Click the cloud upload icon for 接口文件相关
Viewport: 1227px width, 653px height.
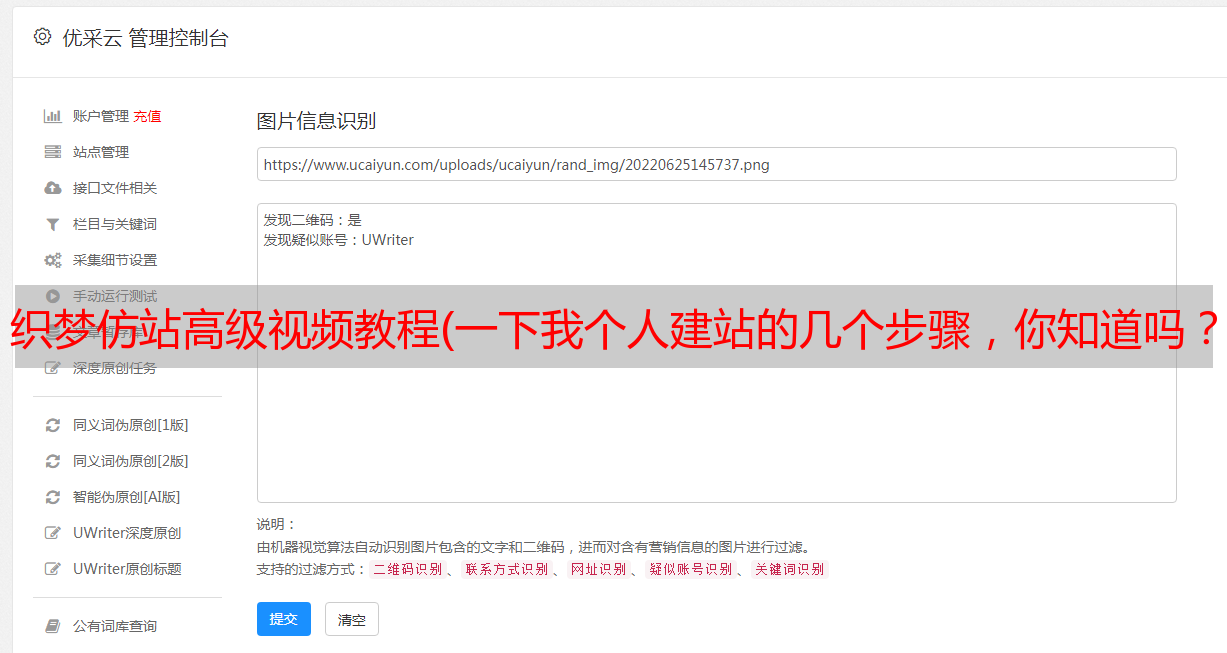[53, 188]
